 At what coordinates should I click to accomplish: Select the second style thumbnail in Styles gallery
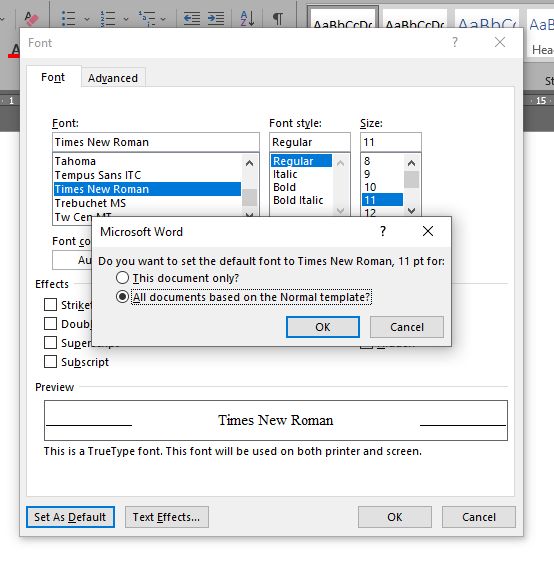click(415, 18)
